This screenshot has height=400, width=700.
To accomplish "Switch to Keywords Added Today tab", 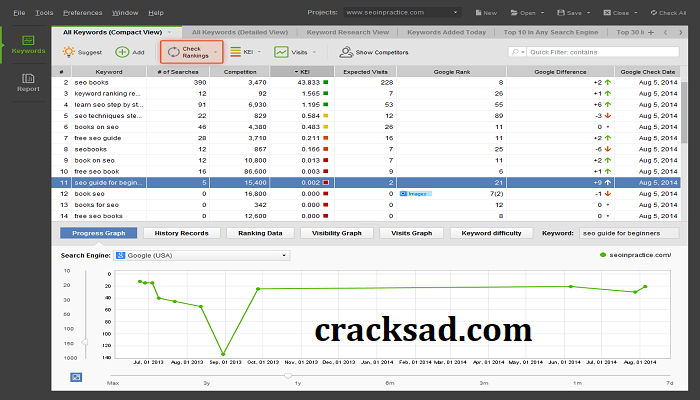I will [446, 32].
